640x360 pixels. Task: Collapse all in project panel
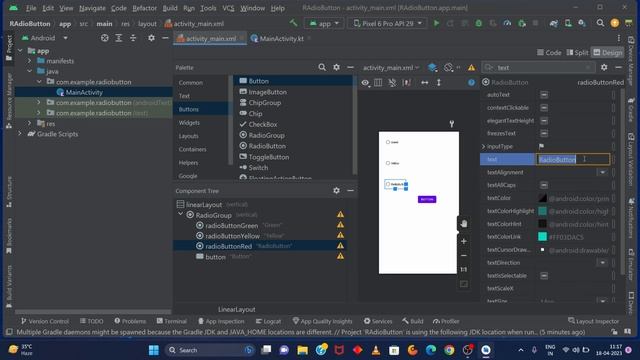coord(133,38)
